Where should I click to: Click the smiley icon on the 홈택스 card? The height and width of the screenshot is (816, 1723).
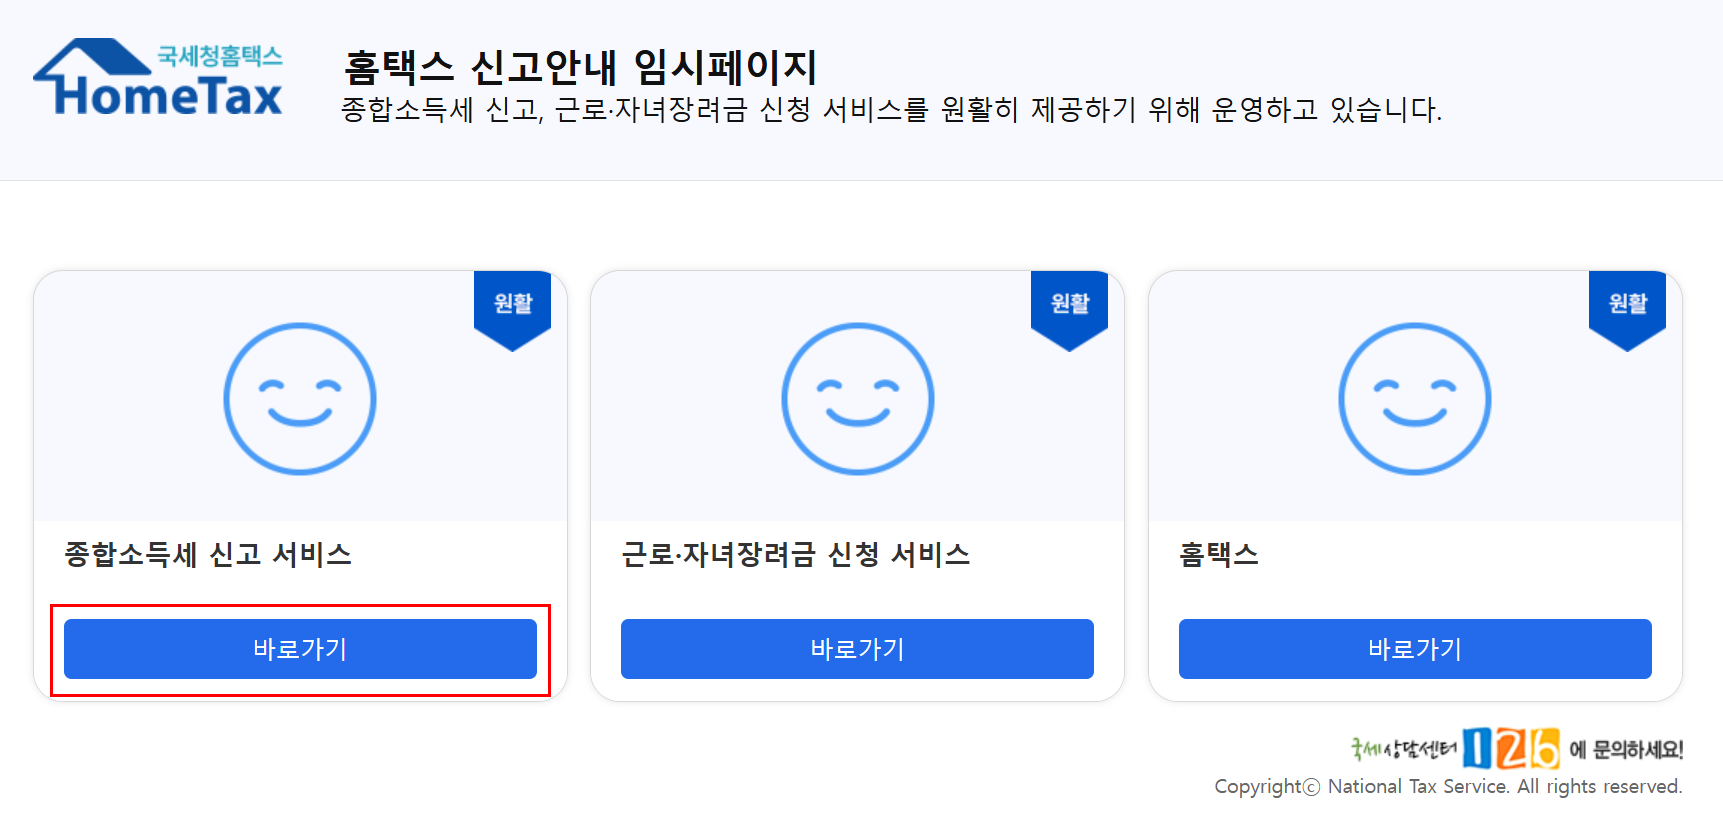1414,397
